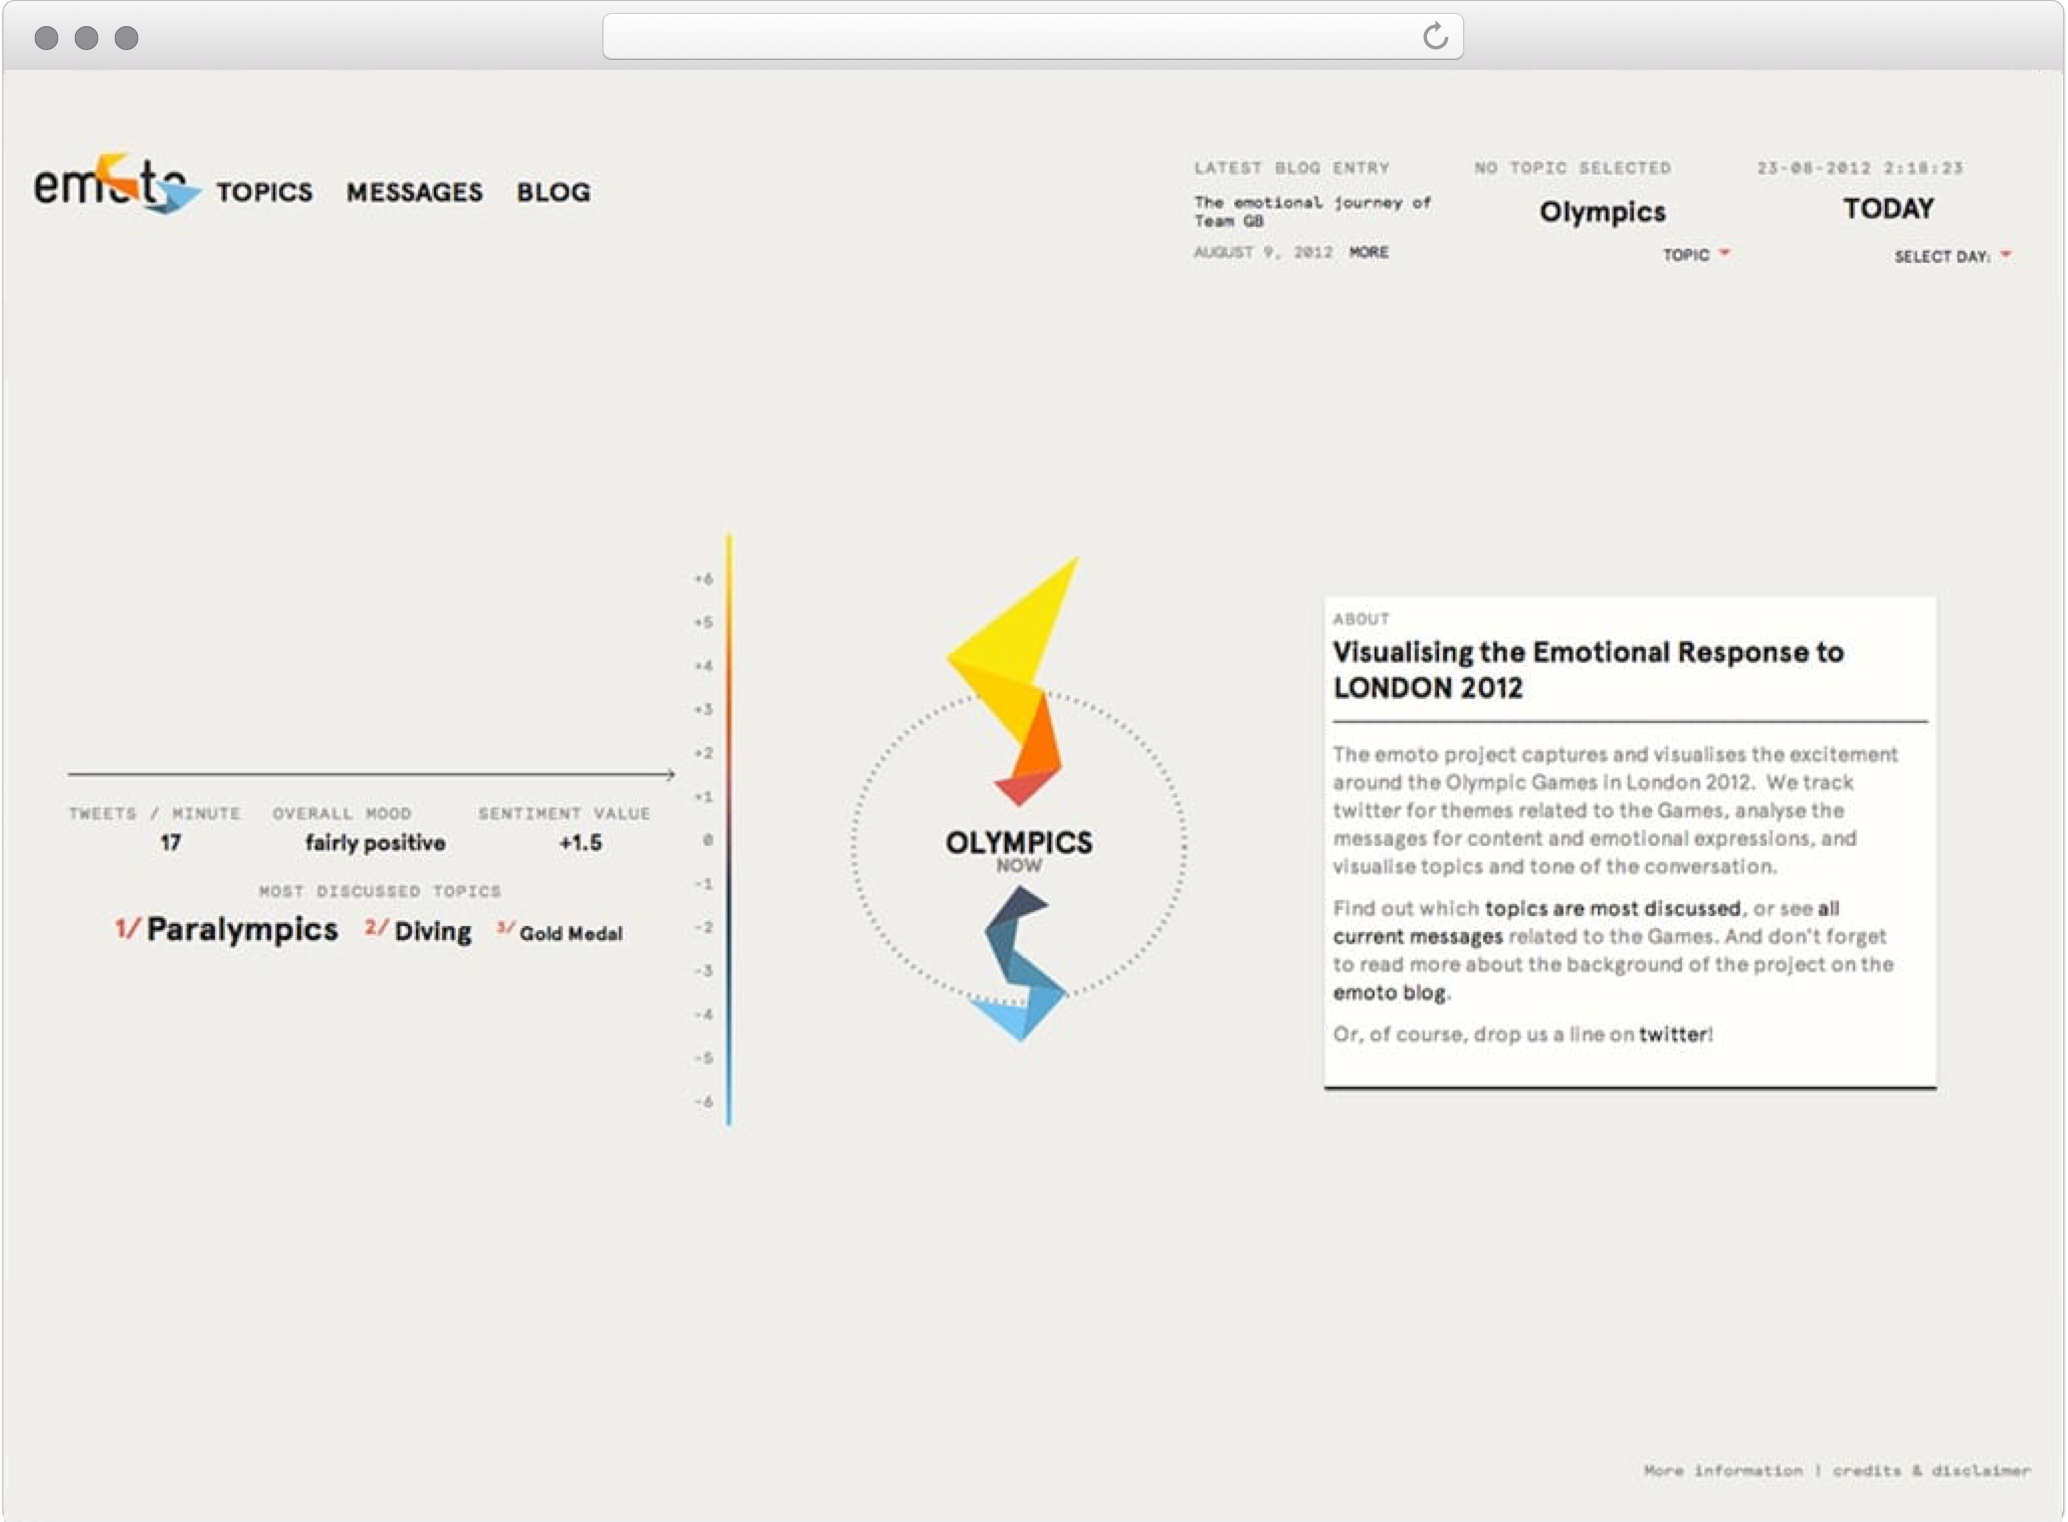Click the tweets per minute value 17

pyautogui.click(x=170, y=843)
